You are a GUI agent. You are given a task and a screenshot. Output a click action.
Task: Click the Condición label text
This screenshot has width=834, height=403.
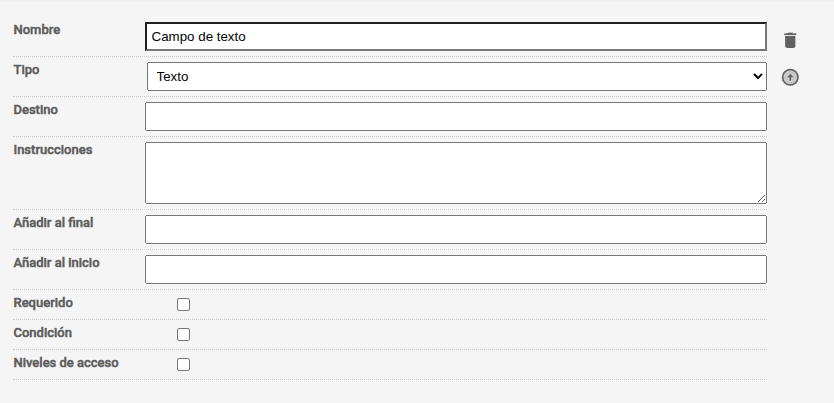[x=43, y=332]
